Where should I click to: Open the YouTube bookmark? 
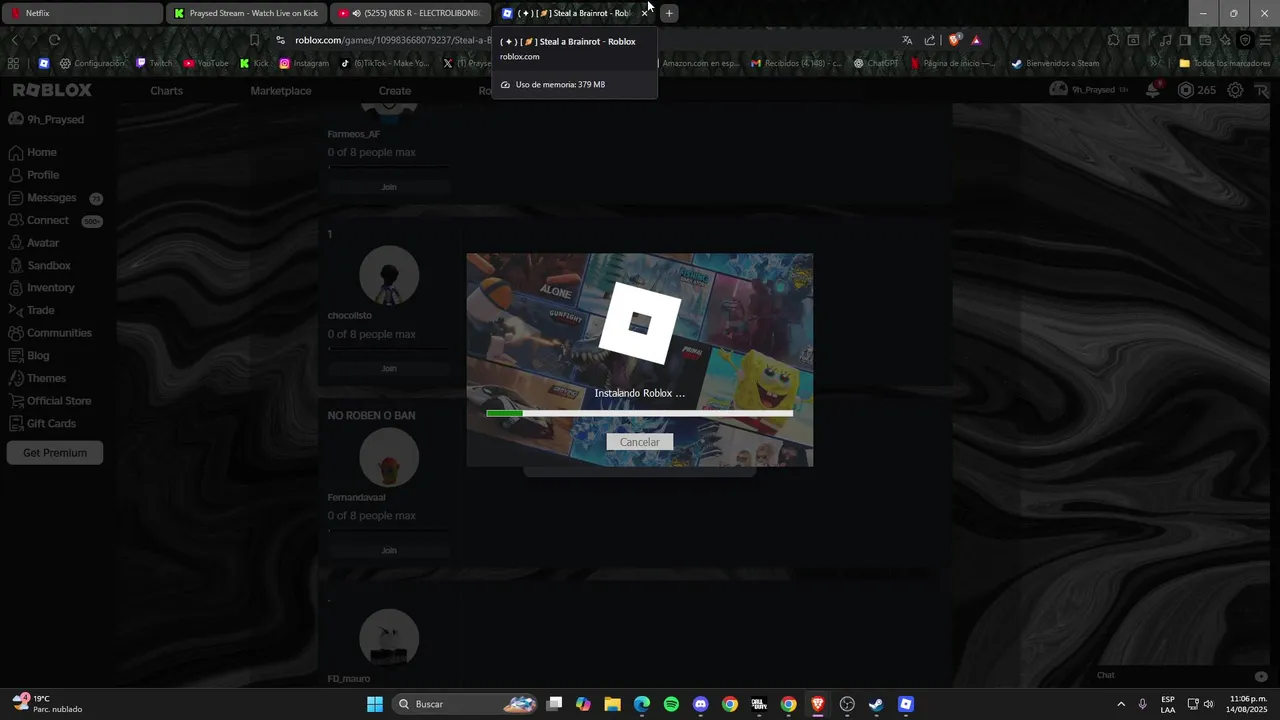click(206, 63)
